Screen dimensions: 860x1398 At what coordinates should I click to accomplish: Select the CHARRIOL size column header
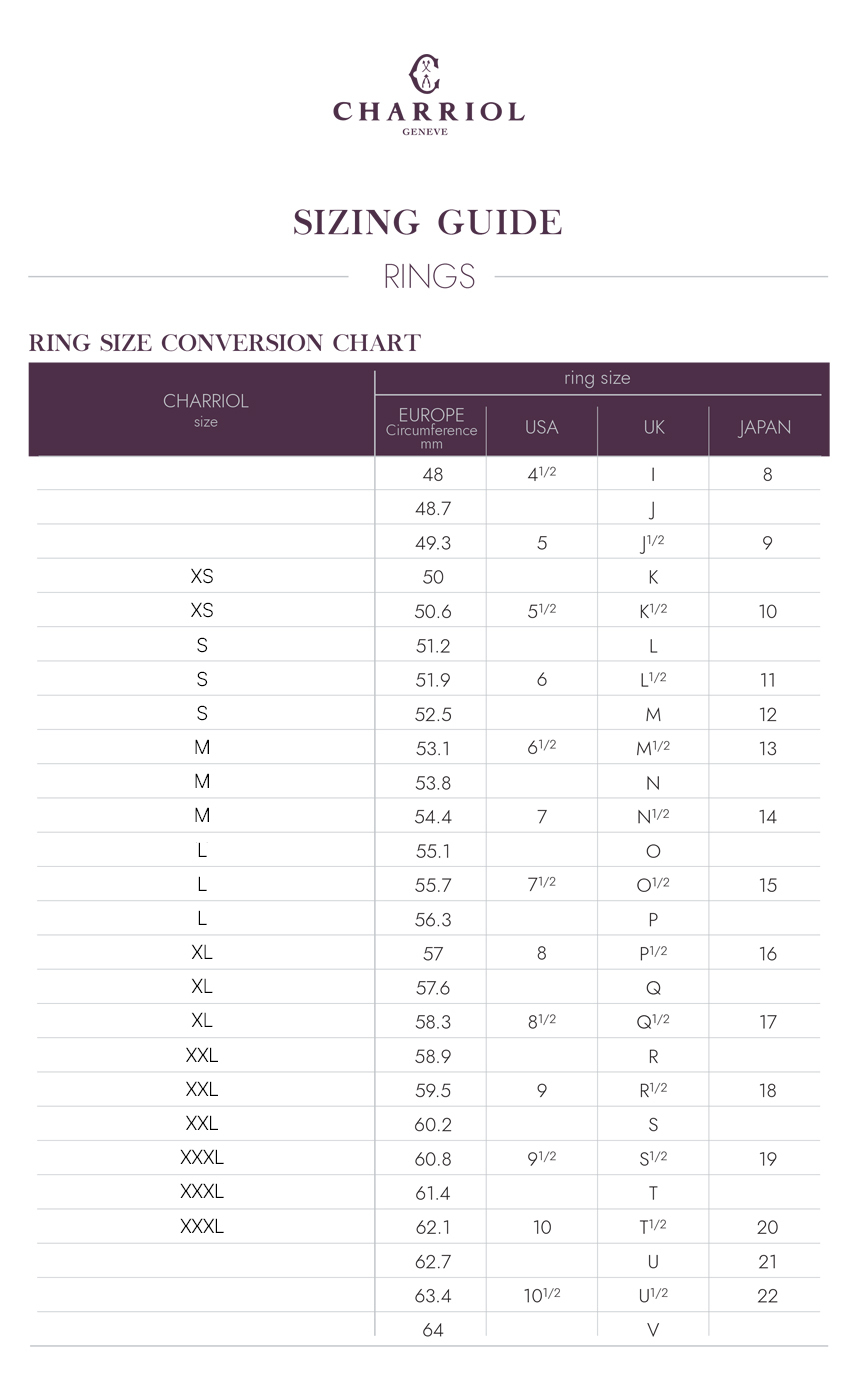click(x=206, y=409)
